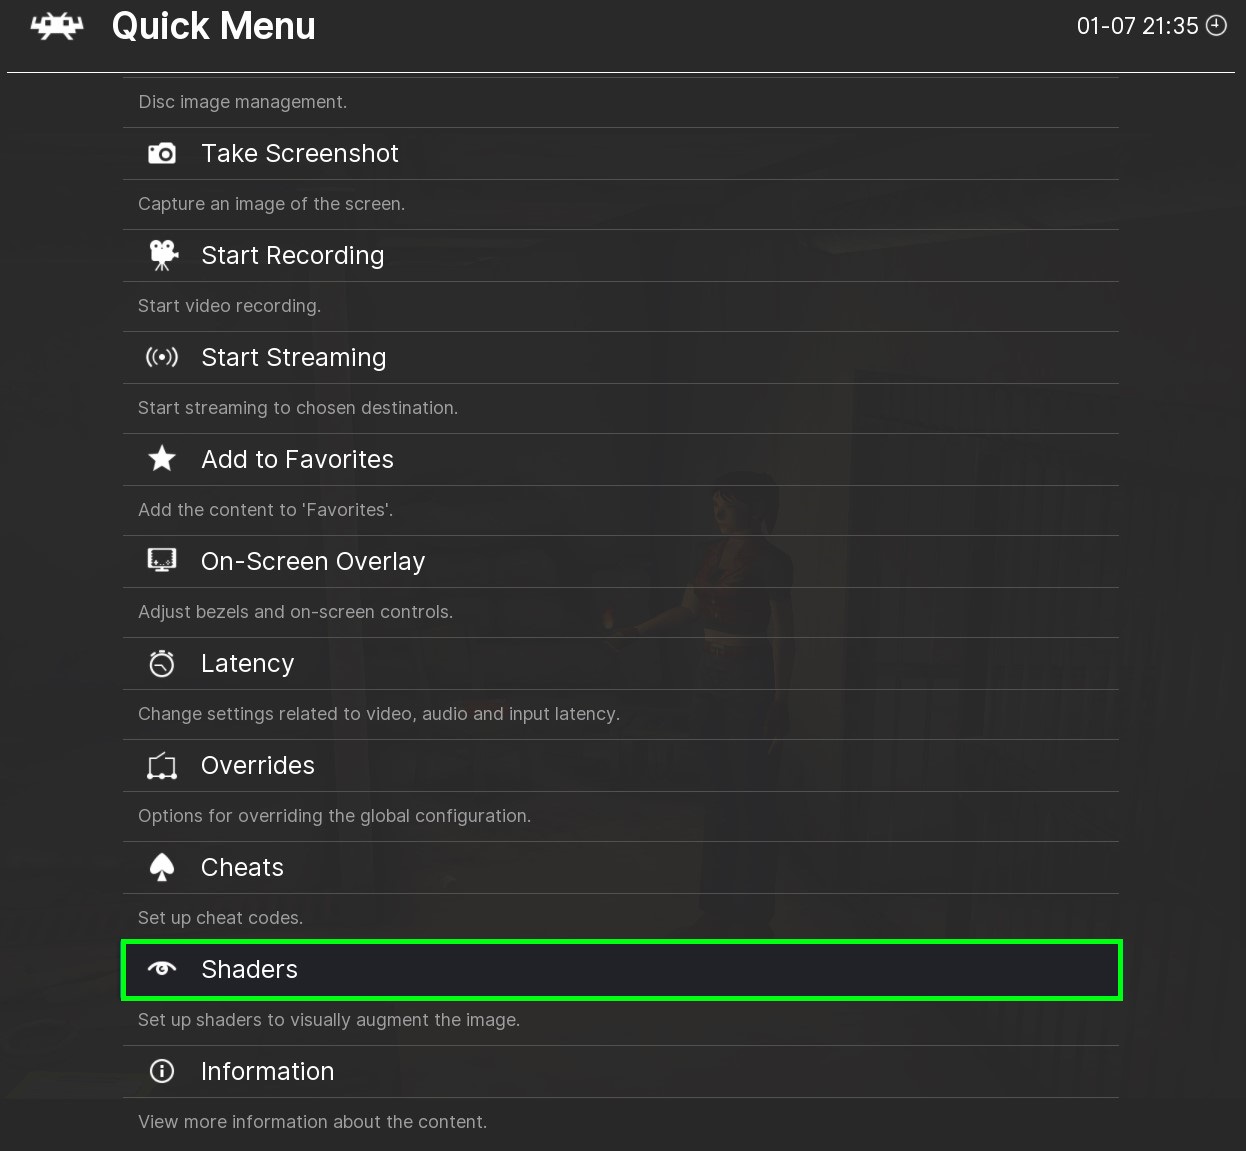Click the Overrides icon

point(162,766)
